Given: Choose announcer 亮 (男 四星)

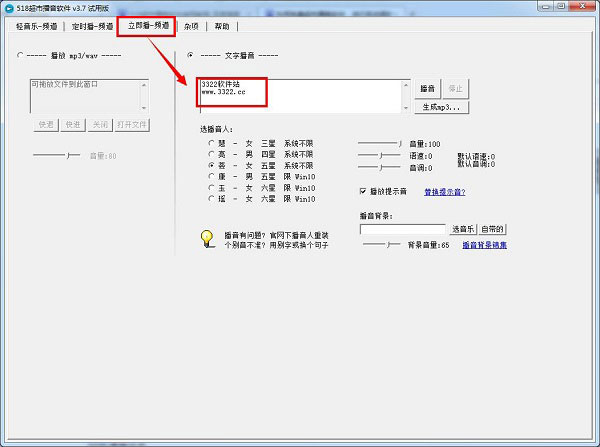Looking at the screenshot, I should click(x=209, y=154).
